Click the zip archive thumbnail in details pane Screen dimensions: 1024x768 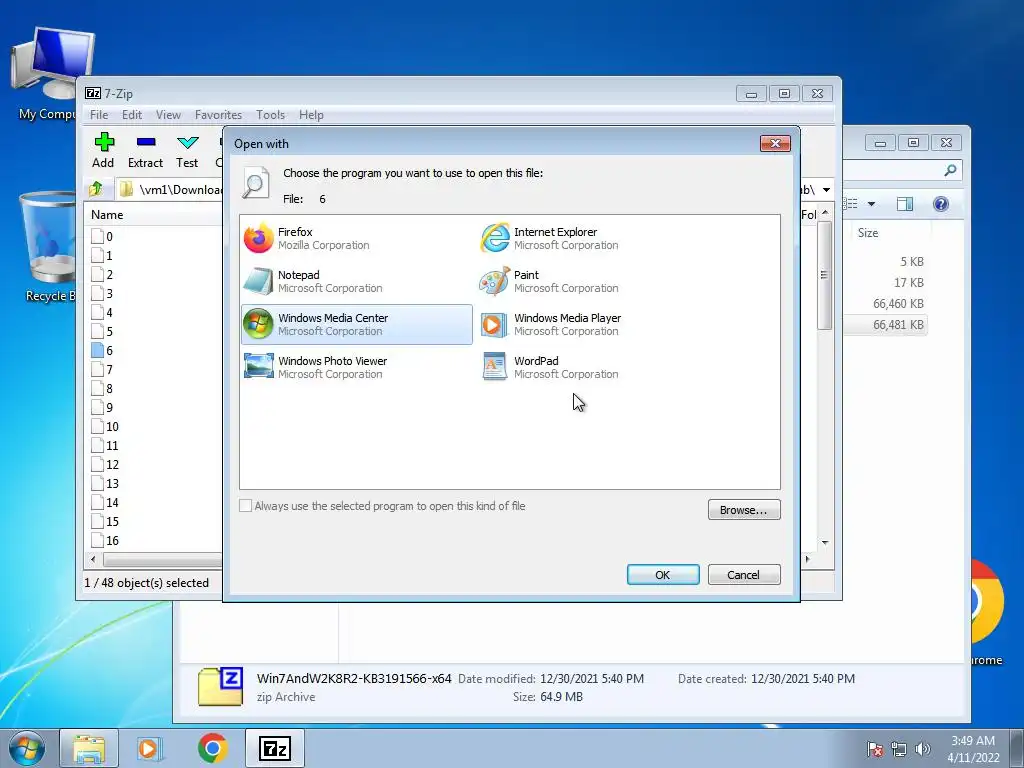pos(221,686)
